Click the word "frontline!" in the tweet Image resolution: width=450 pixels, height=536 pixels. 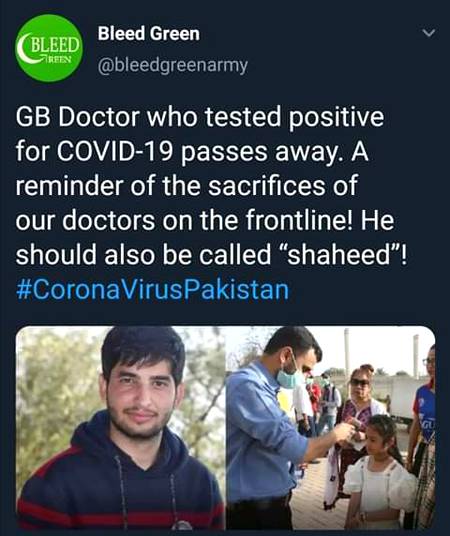300,220
